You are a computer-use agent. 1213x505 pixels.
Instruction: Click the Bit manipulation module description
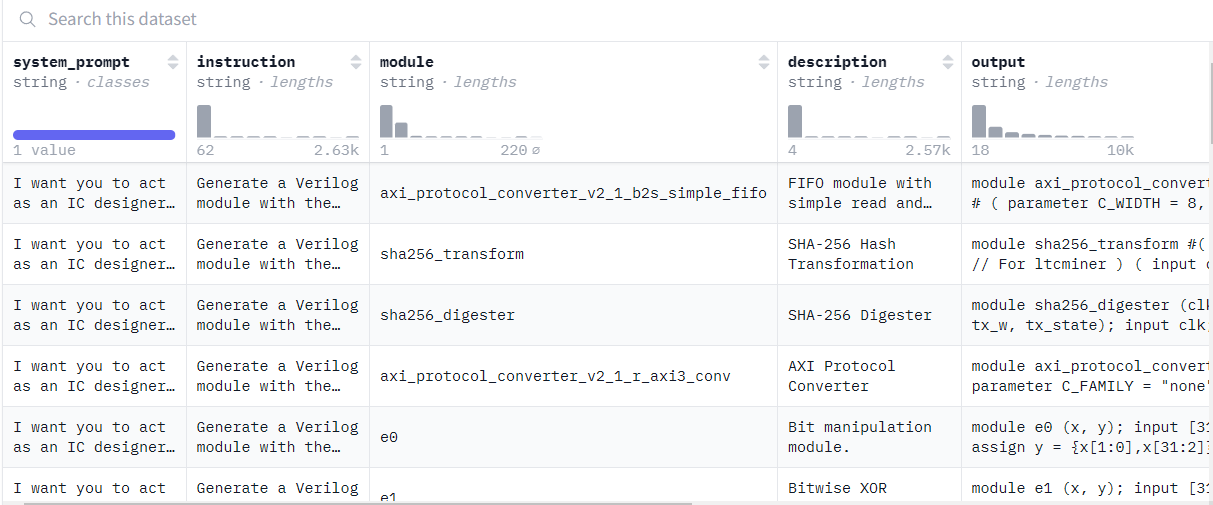point(859,437)
